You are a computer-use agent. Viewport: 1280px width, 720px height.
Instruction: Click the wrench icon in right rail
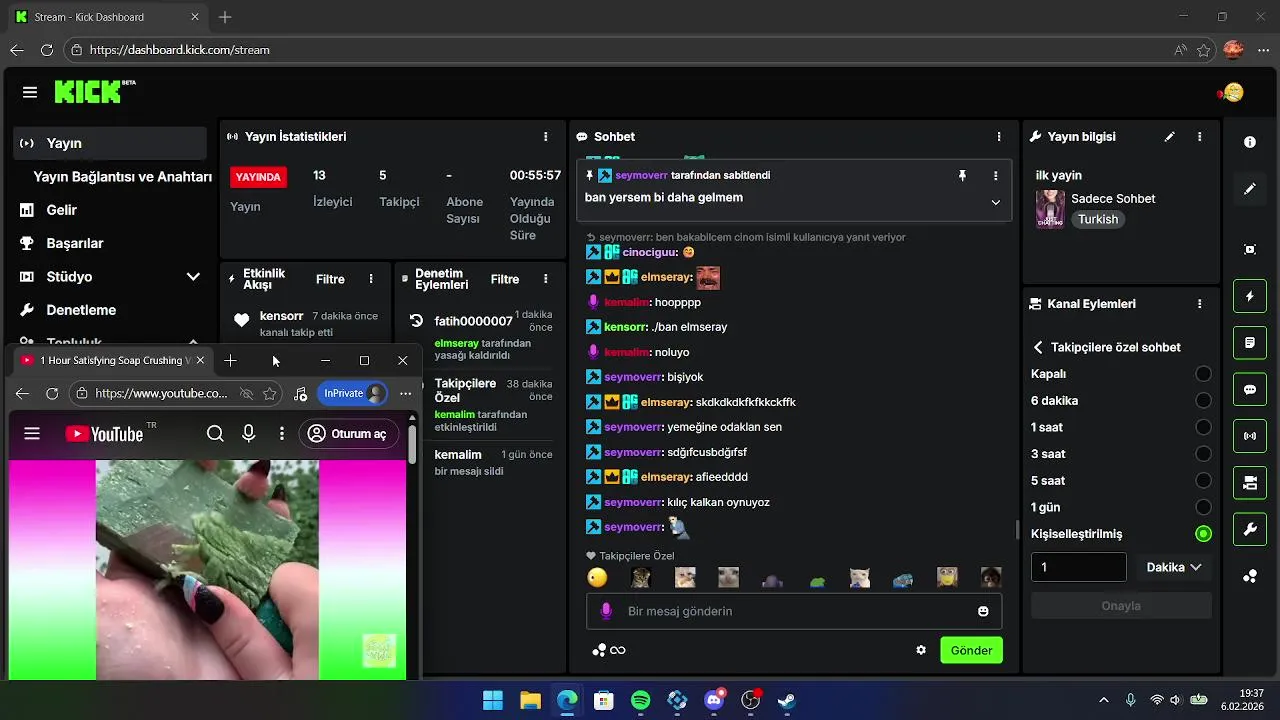coord(1250,529)
